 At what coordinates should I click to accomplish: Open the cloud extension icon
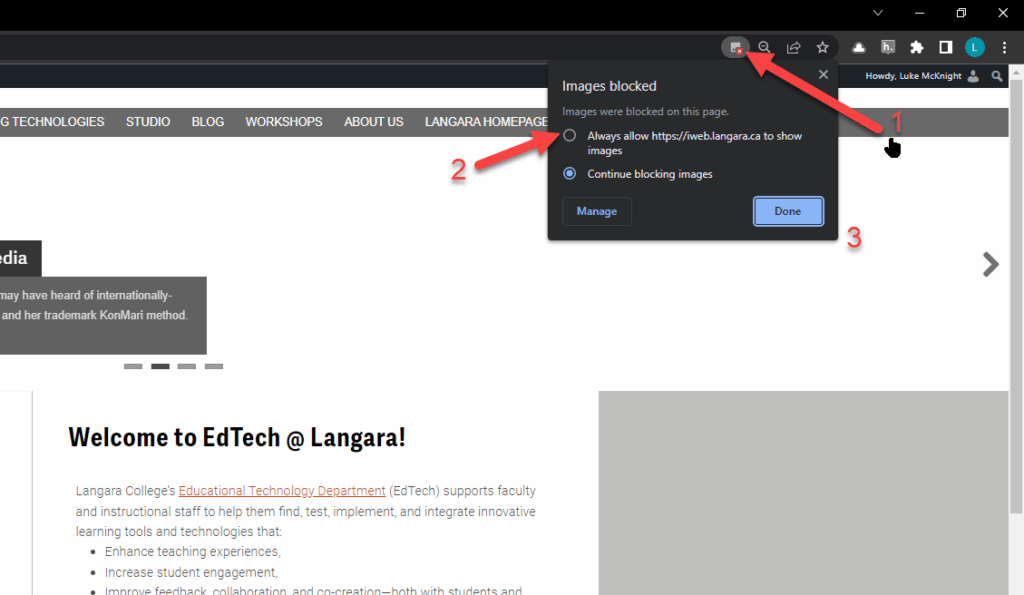click(x=859, y=47)
